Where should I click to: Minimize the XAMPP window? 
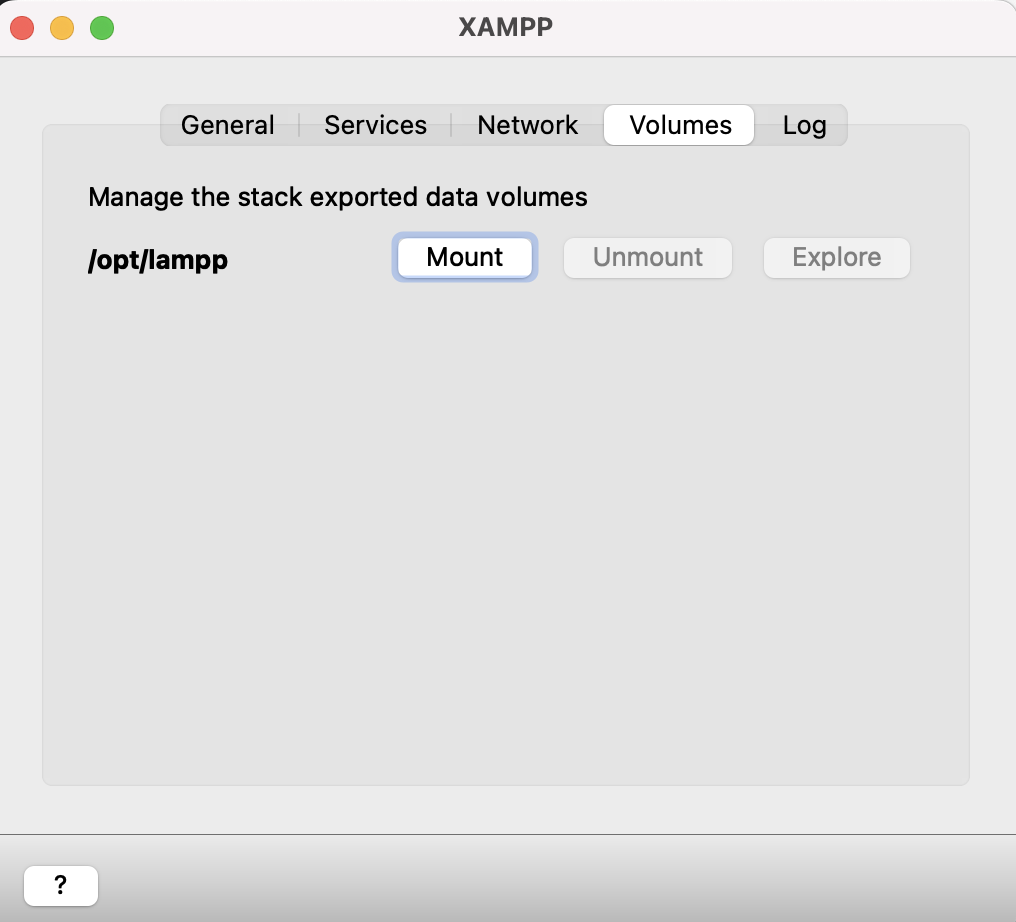tap(62, 28)
